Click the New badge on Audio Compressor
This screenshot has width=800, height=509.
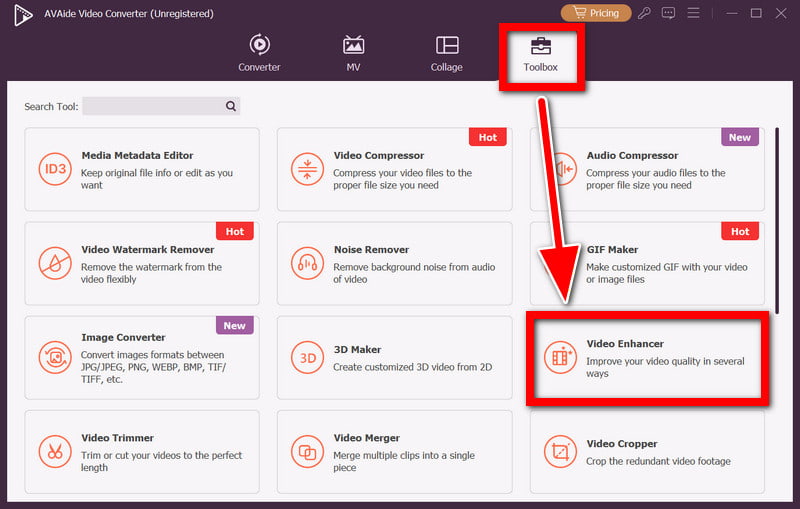[x=740, y=137]
